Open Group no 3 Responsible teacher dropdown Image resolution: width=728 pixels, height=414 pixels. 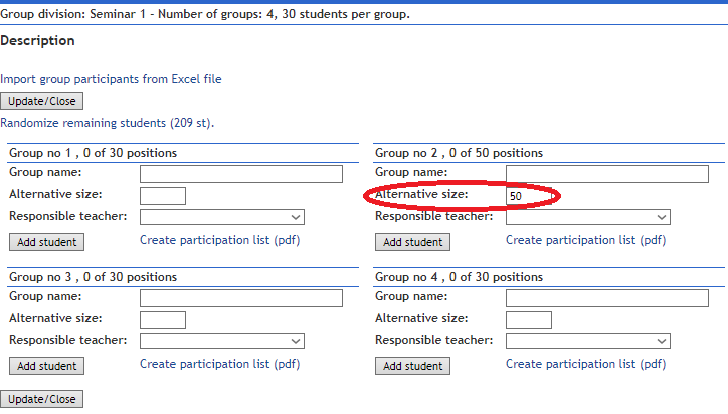coord(222,341)
